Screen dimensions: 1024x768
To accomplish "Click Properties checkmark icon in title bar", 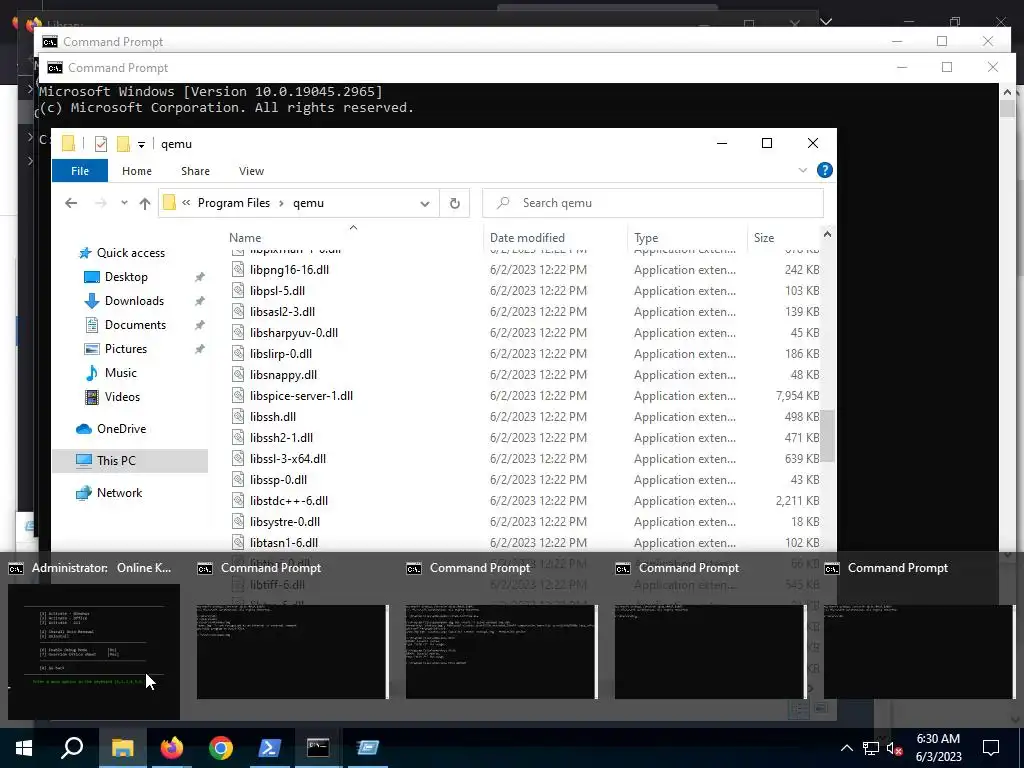I will [x=101, y=144].
